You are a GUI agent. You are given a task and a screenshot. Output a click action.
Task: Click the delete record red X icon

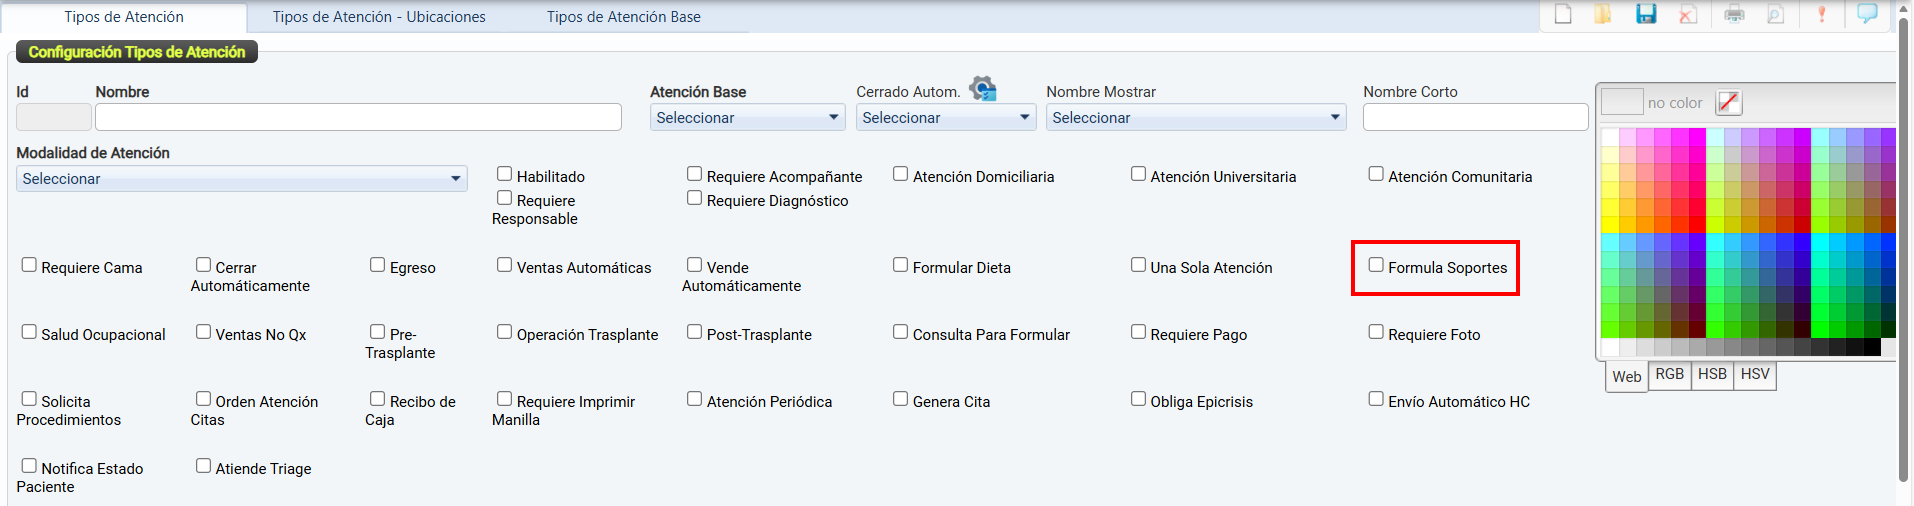1688,14
